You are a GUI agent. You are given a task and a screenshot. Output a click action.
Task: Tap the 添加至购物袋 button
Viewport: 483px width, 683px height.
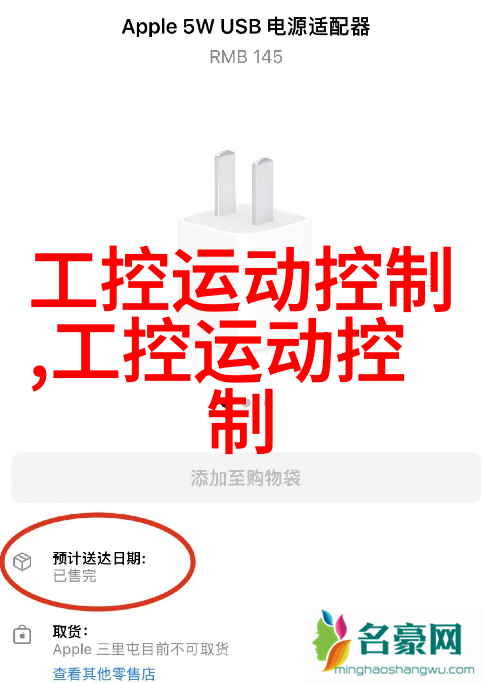coord(246,478)
